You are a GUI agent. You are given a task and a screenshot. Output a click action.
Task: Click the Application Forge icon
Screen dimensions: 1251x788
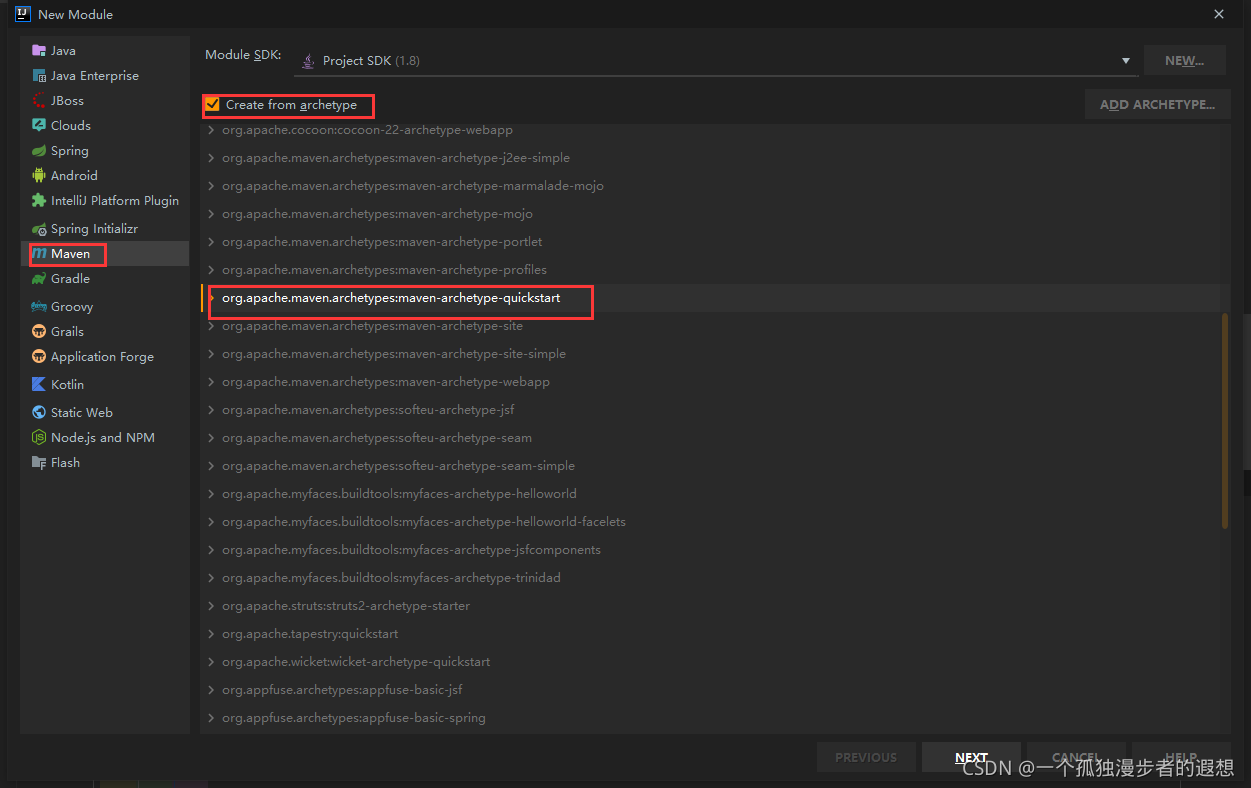39,356
